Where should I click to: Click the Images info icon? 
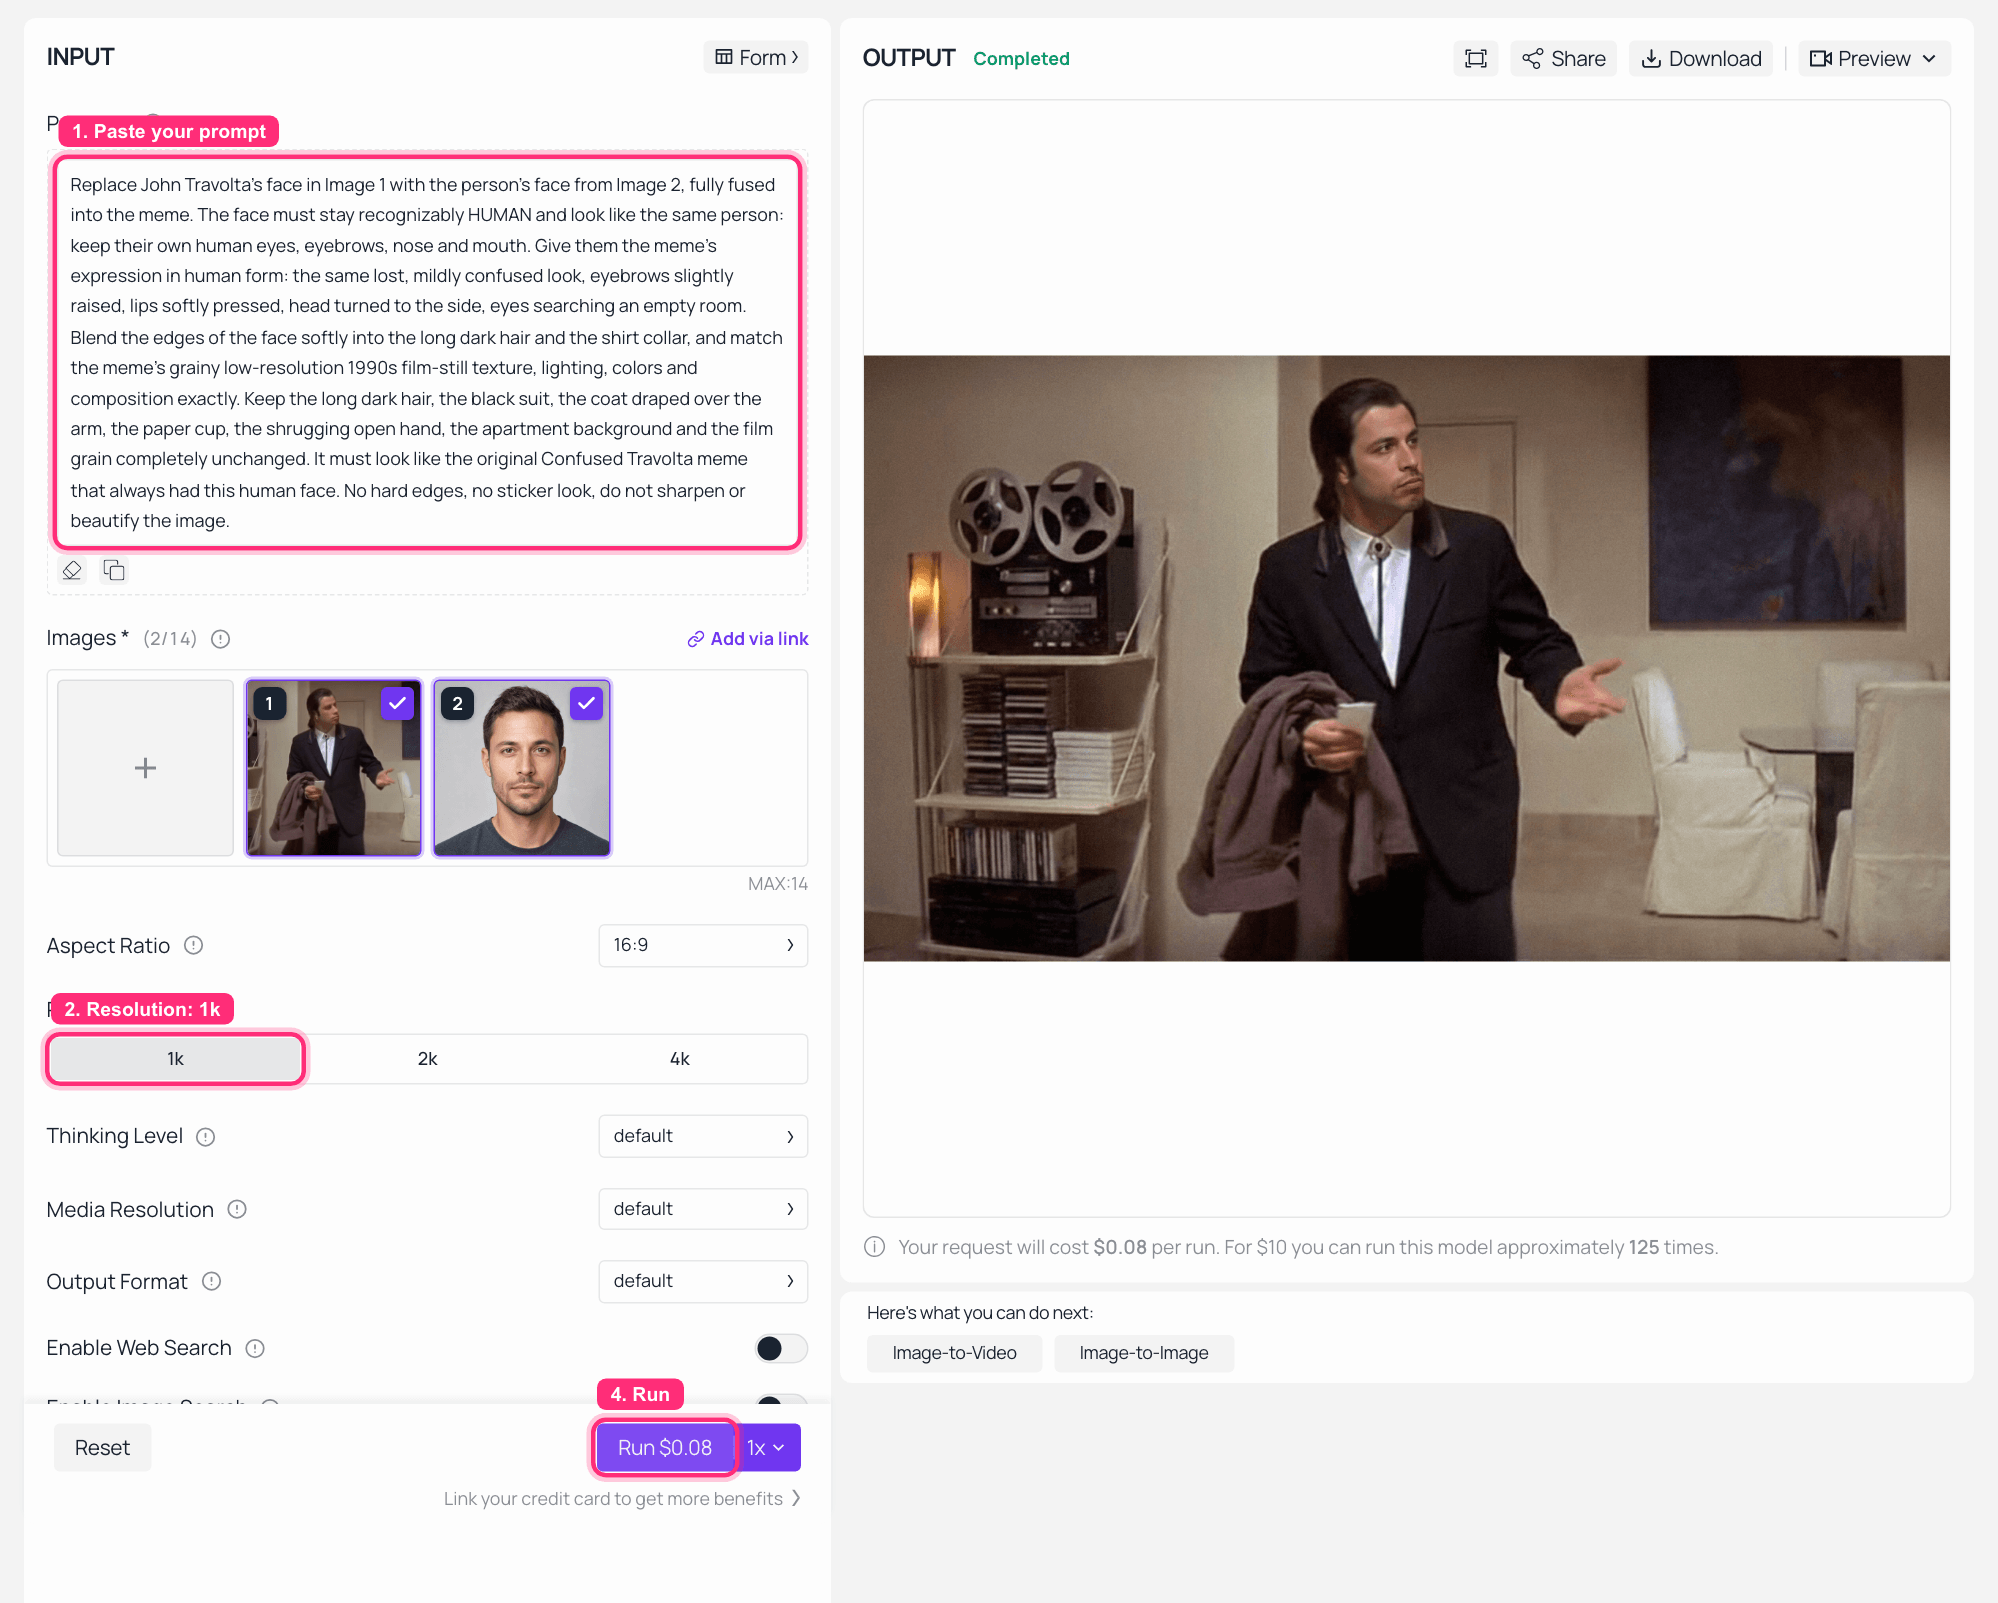221,639
